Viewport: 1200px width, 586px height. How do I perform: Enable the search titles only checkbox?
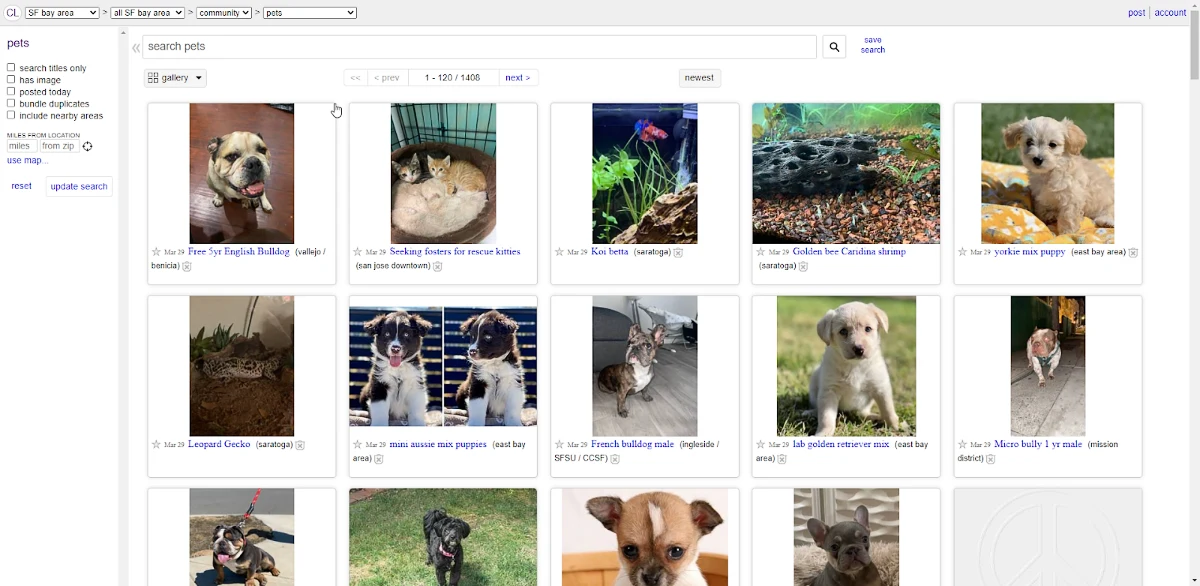pos(11,68)
